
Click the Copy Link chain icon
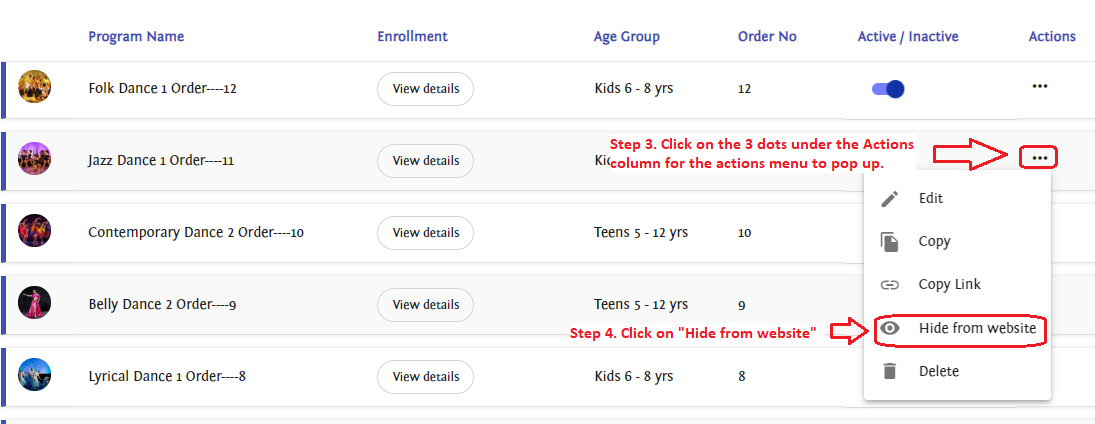tap(889, 285)
